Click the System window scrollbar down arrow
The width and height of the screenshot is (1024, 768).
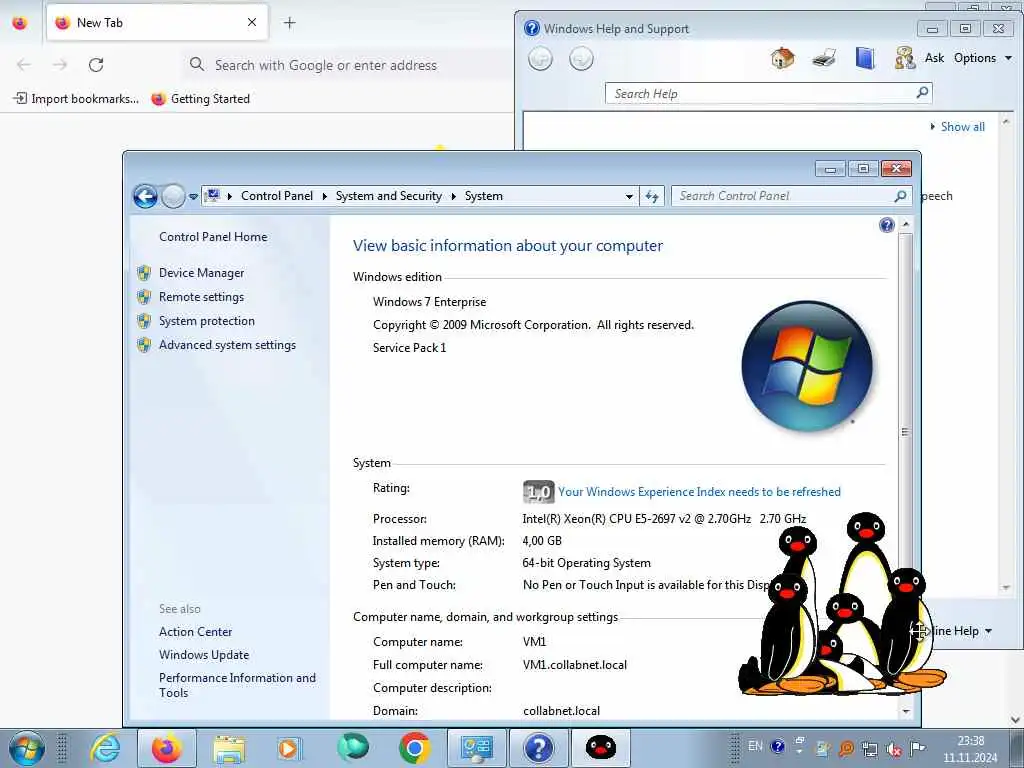(906, 711)
